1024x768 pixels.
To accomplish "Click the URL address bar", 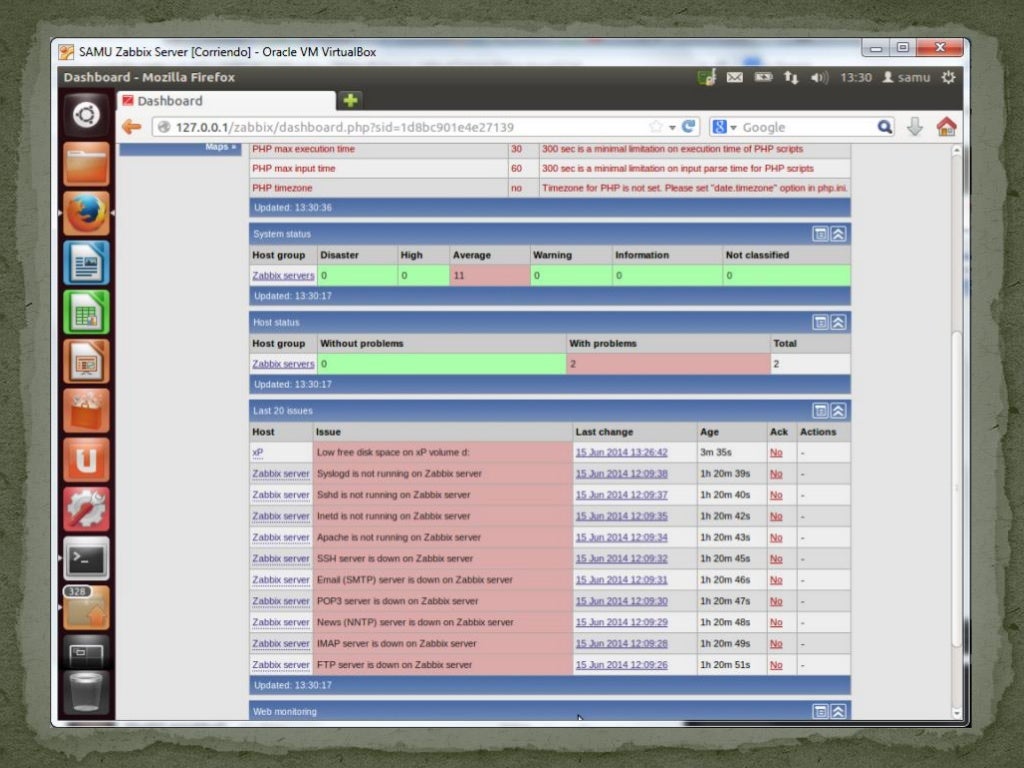I will pyautogui.click(x=400, y=127).
